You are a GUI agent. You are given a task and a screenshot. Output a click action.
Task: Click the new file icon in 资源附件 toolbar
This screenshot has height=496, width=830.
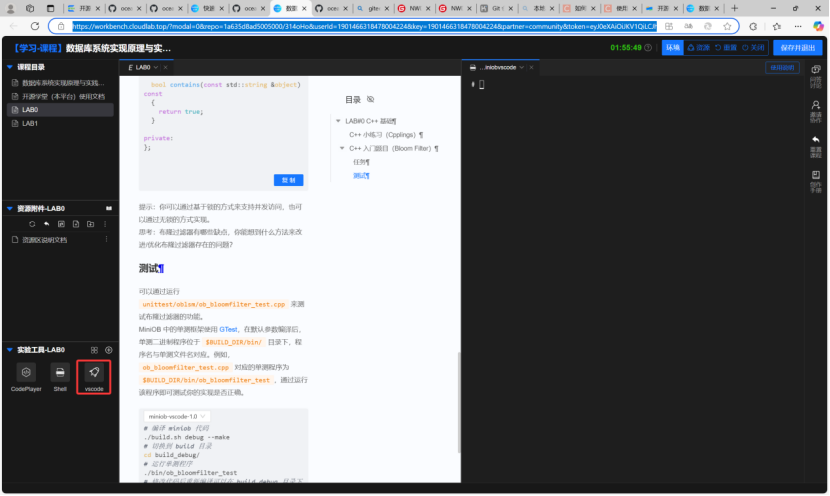[x=76, y=224]
